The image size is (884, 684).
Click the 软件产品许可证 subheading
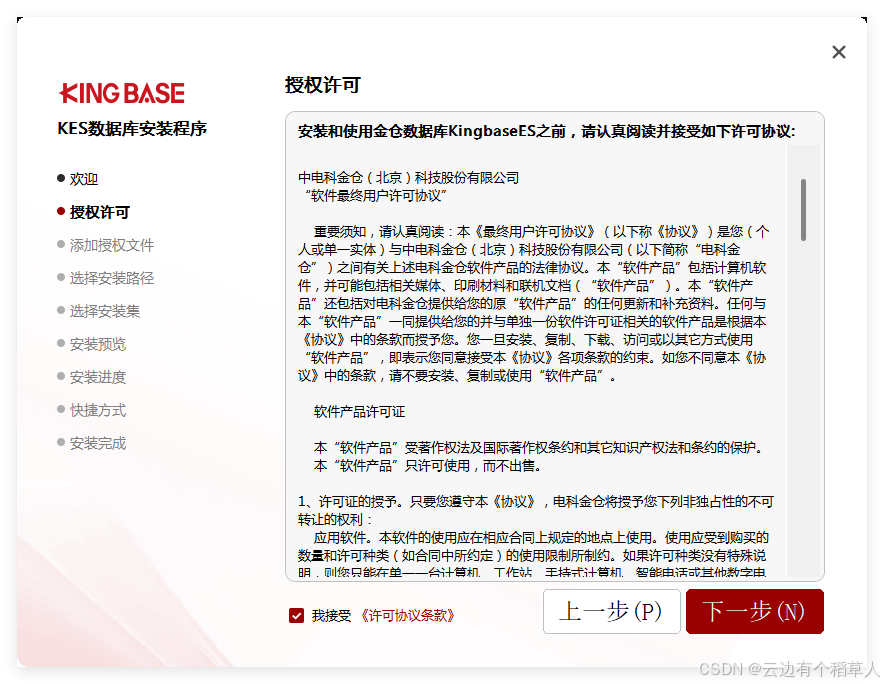click(x=359, y=412)
